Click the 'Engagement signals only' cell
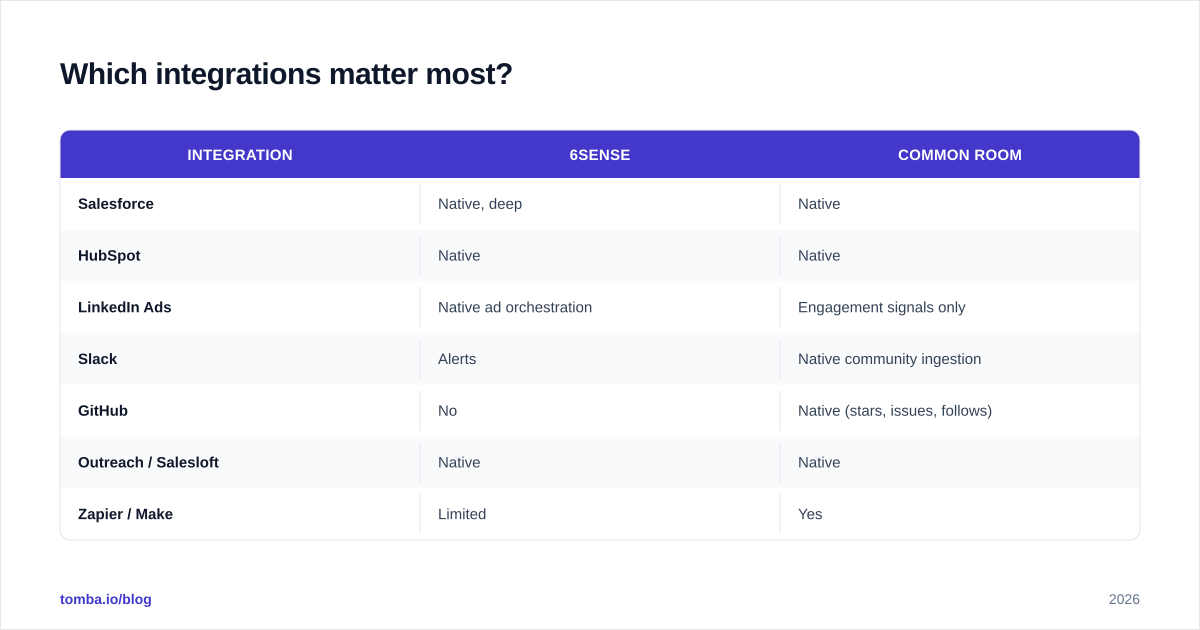 click(960, 308)
